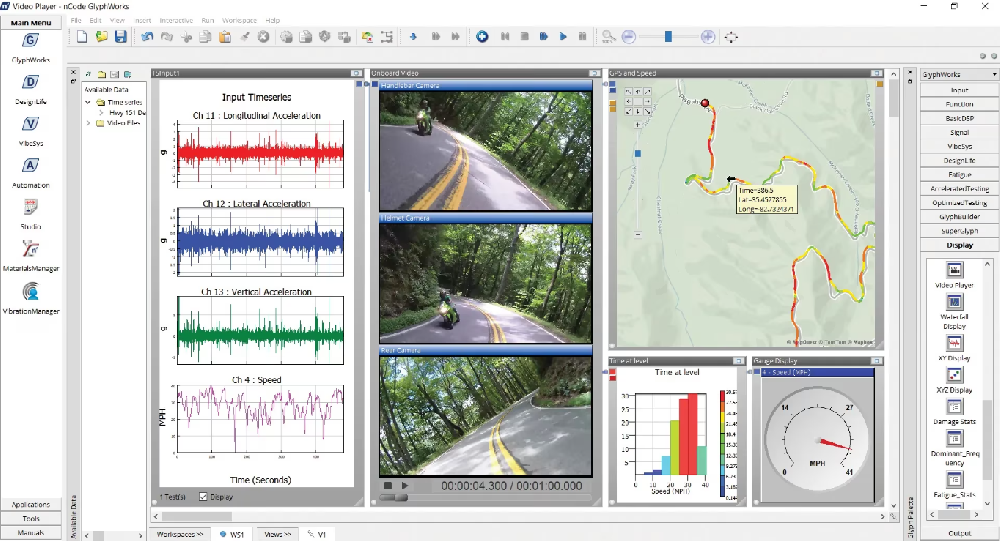Image resolution: width=1000 pixels, height=541 pixels.
Task: Toggle the Display checkbox under timeseries
Action: pos(205,496)
